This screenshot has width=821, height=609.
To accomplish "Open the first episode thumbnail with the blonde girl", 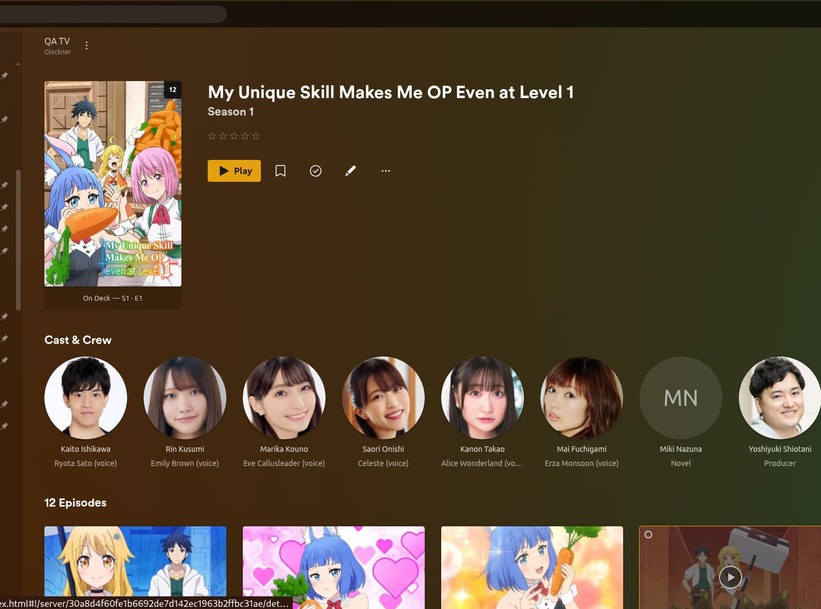I will (136, 568).
